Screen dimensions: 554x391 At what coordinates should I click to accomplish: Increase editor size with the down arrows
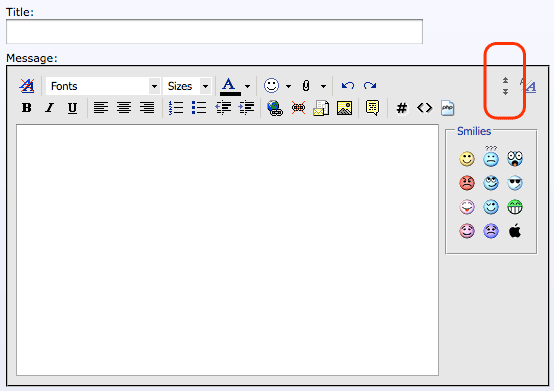click(506, 92)
